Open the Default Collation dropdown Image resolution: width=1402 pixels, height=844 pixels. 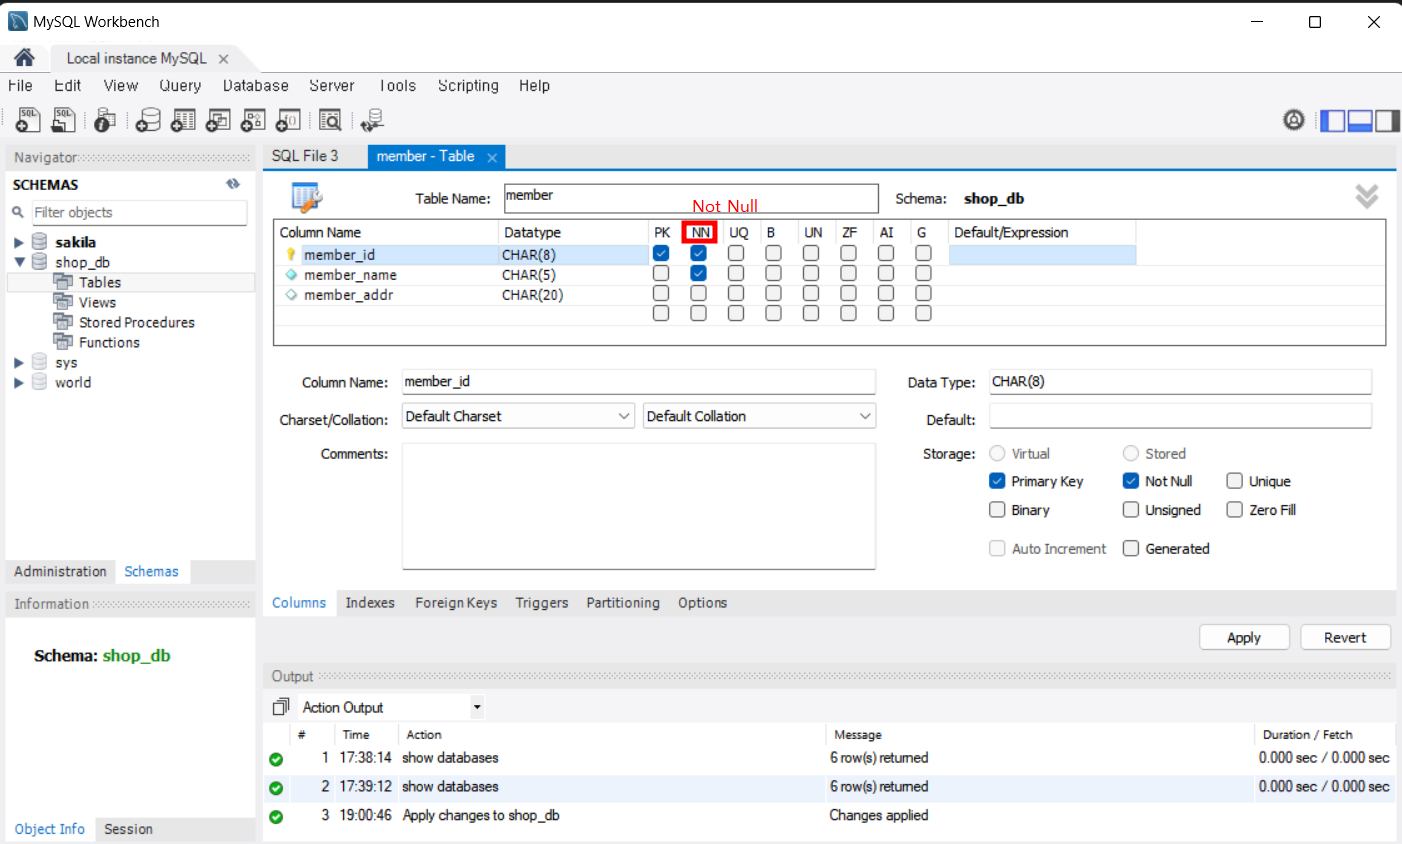coord(759,416)
